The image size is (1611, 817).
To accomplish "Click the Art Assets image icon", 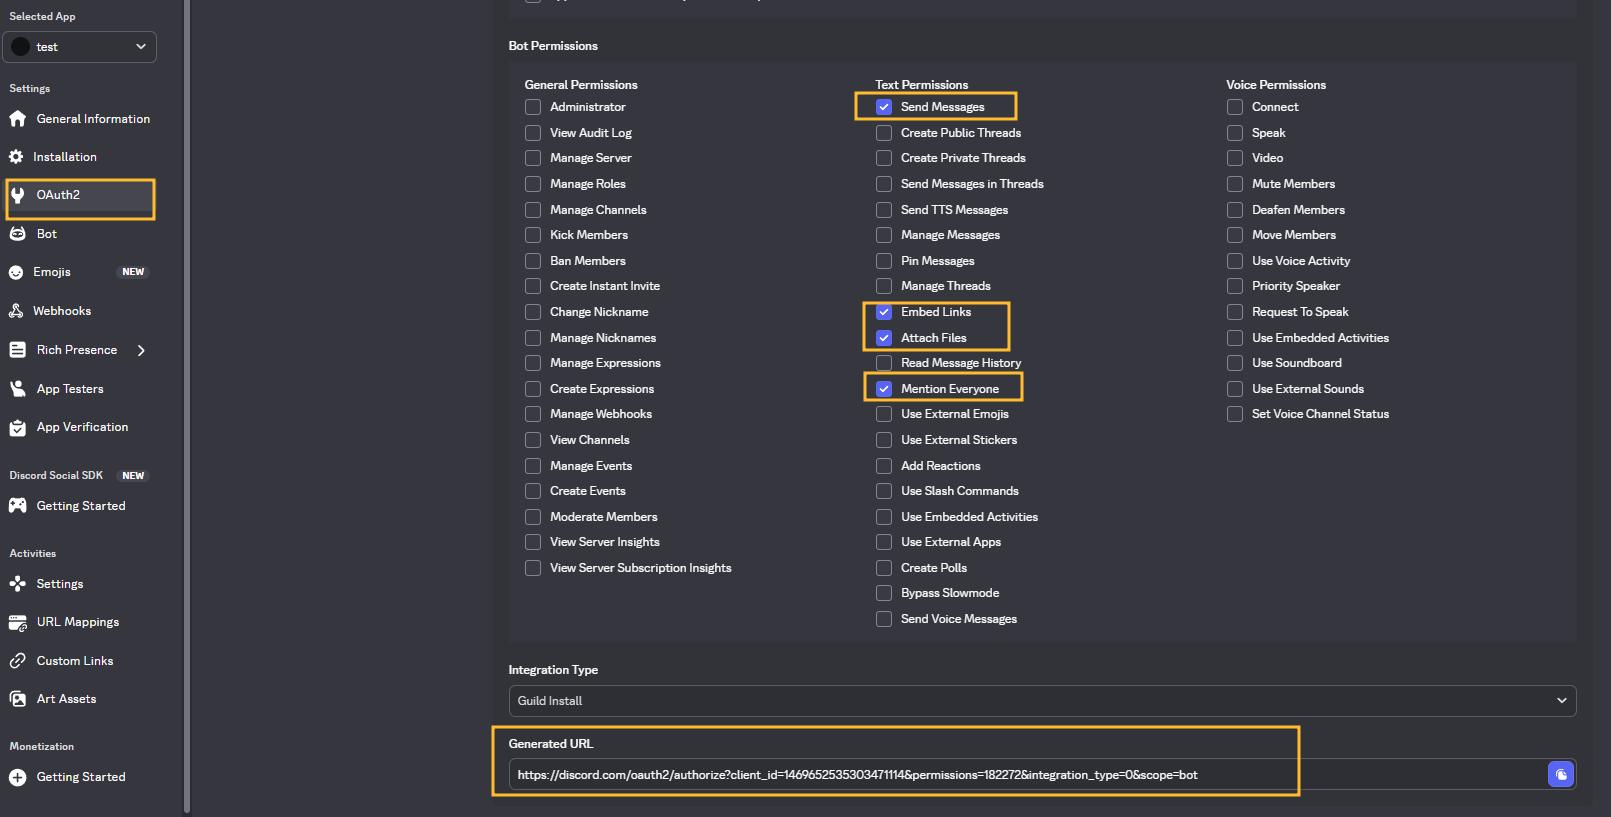I will coord(17,699).
